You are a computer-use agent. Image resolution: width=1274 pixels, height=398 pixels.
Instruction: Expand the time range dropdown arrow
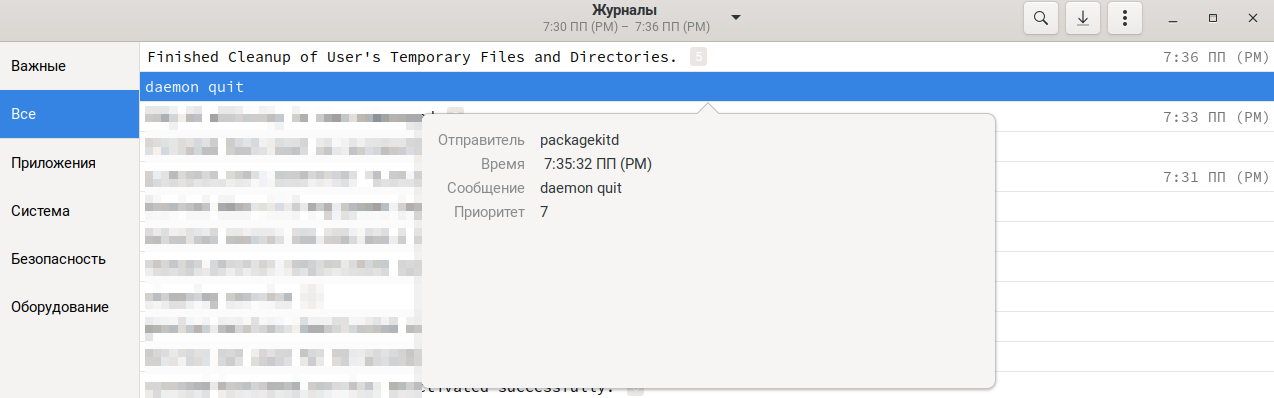click(736, 18)
